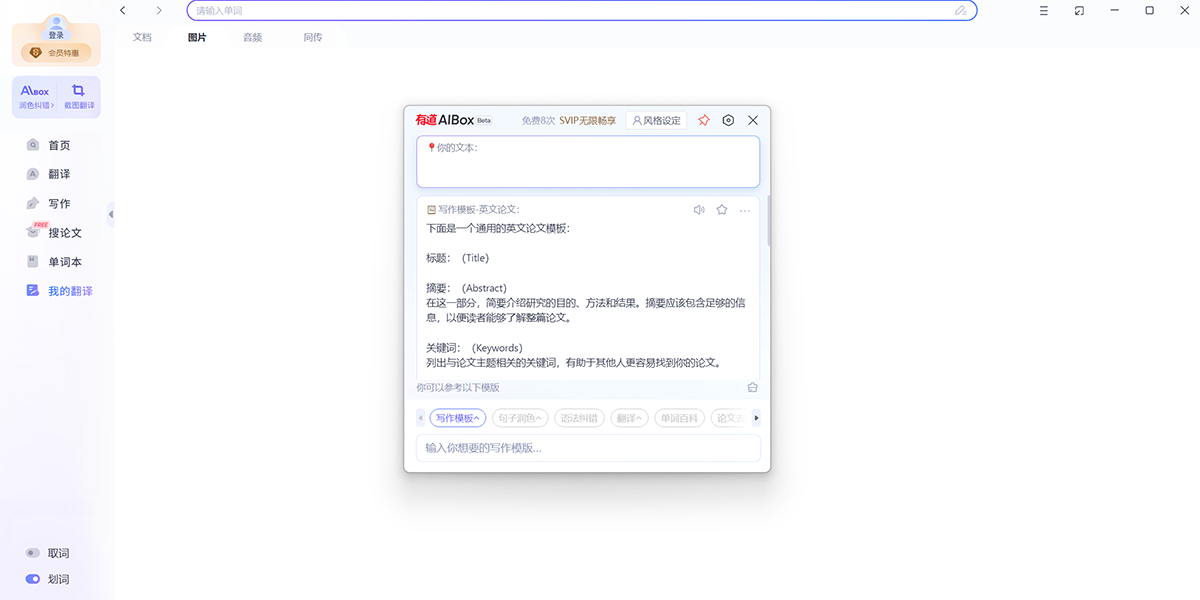Image resolution: width=1200 pixels, height=600 pixels.
Task: Toggle the 取词 word capture switch
Action: (x=33, y=553)
